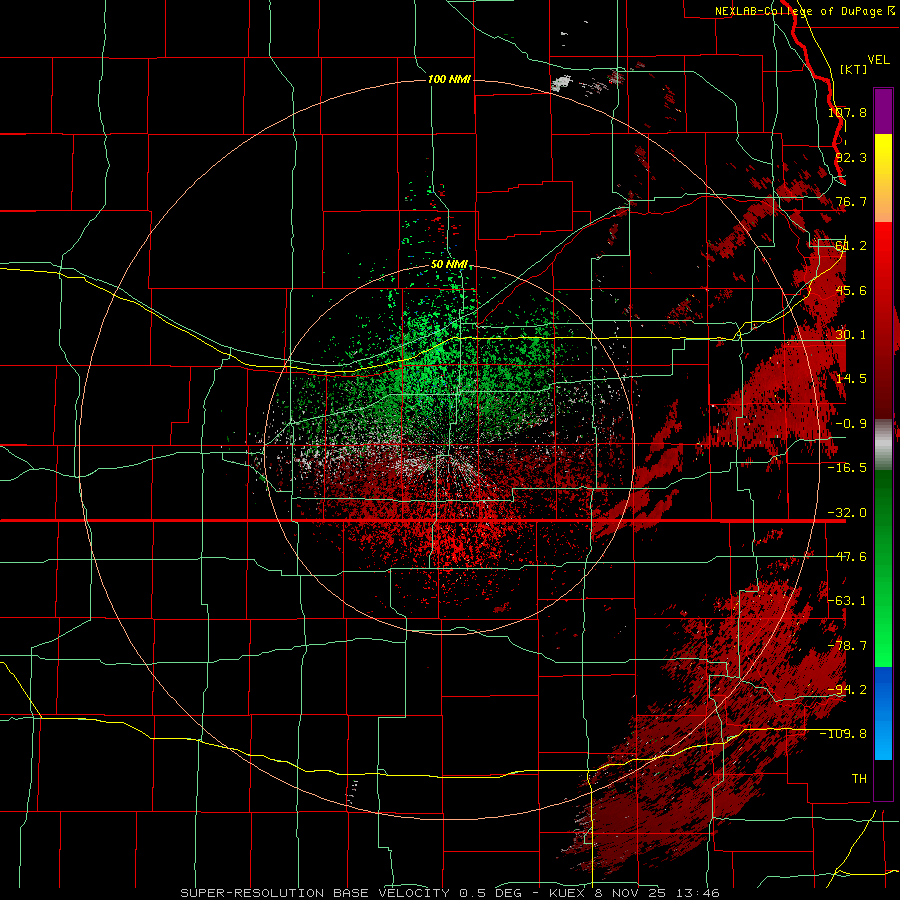Select the 61.2 legend value
The image size is (900, 900).
coord(851,246)
